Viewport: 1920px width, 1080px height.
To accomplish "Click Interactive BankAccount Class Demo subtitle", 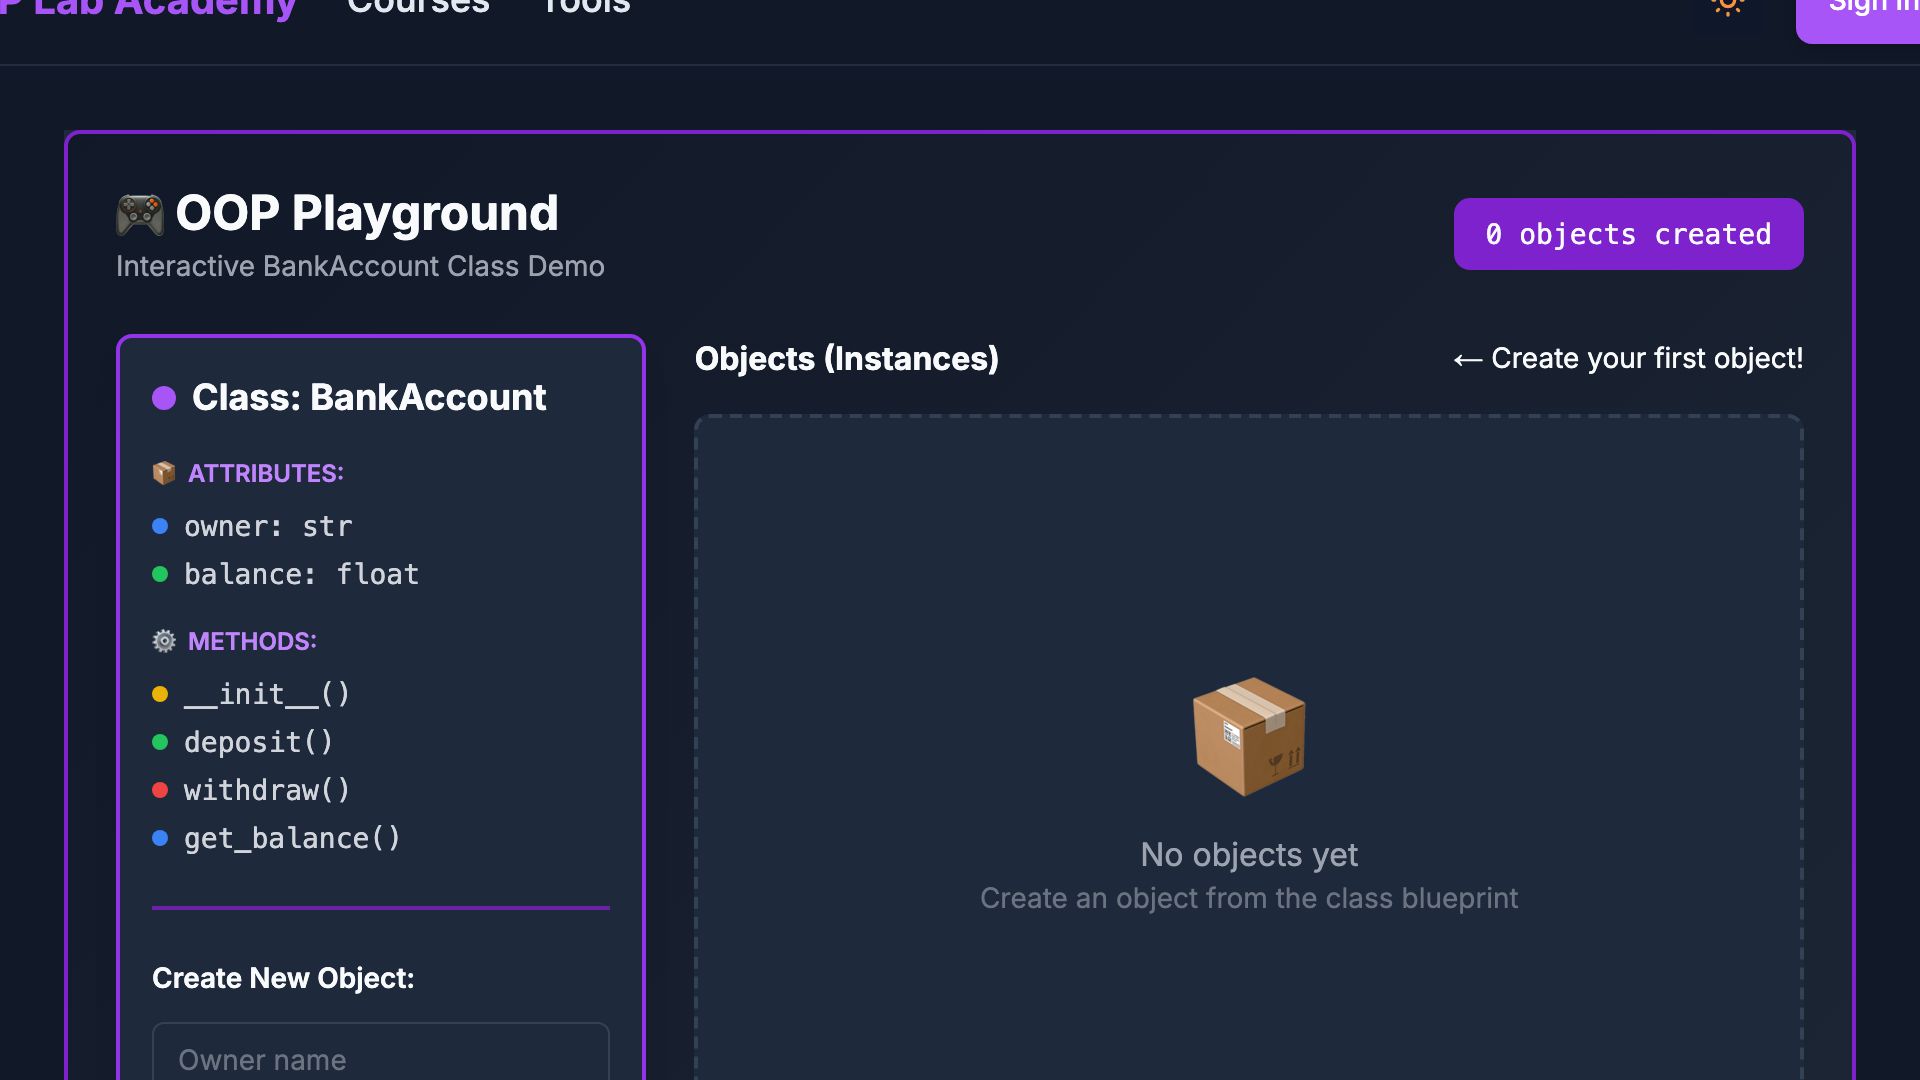I will tap(360, 266).
